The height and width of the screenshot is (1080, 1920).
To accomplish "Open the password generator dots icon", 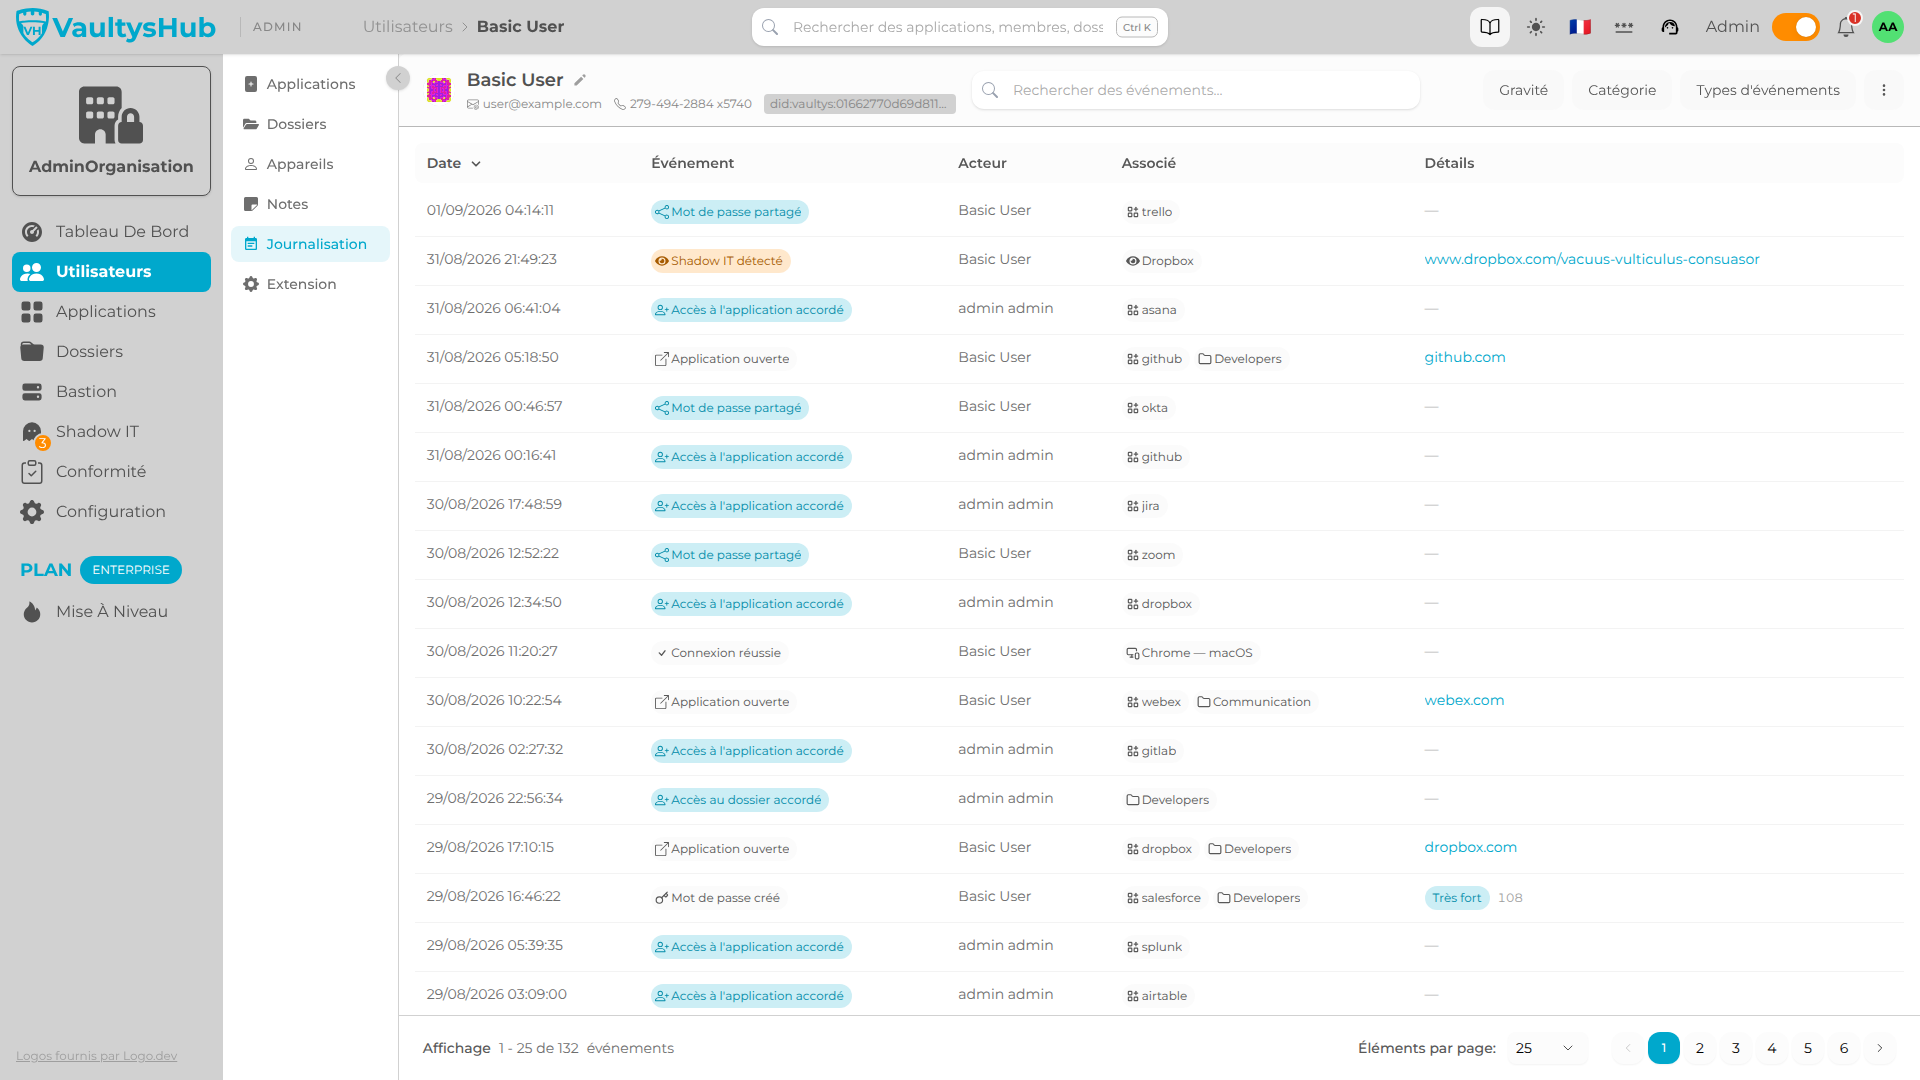I will point(1624,27).
